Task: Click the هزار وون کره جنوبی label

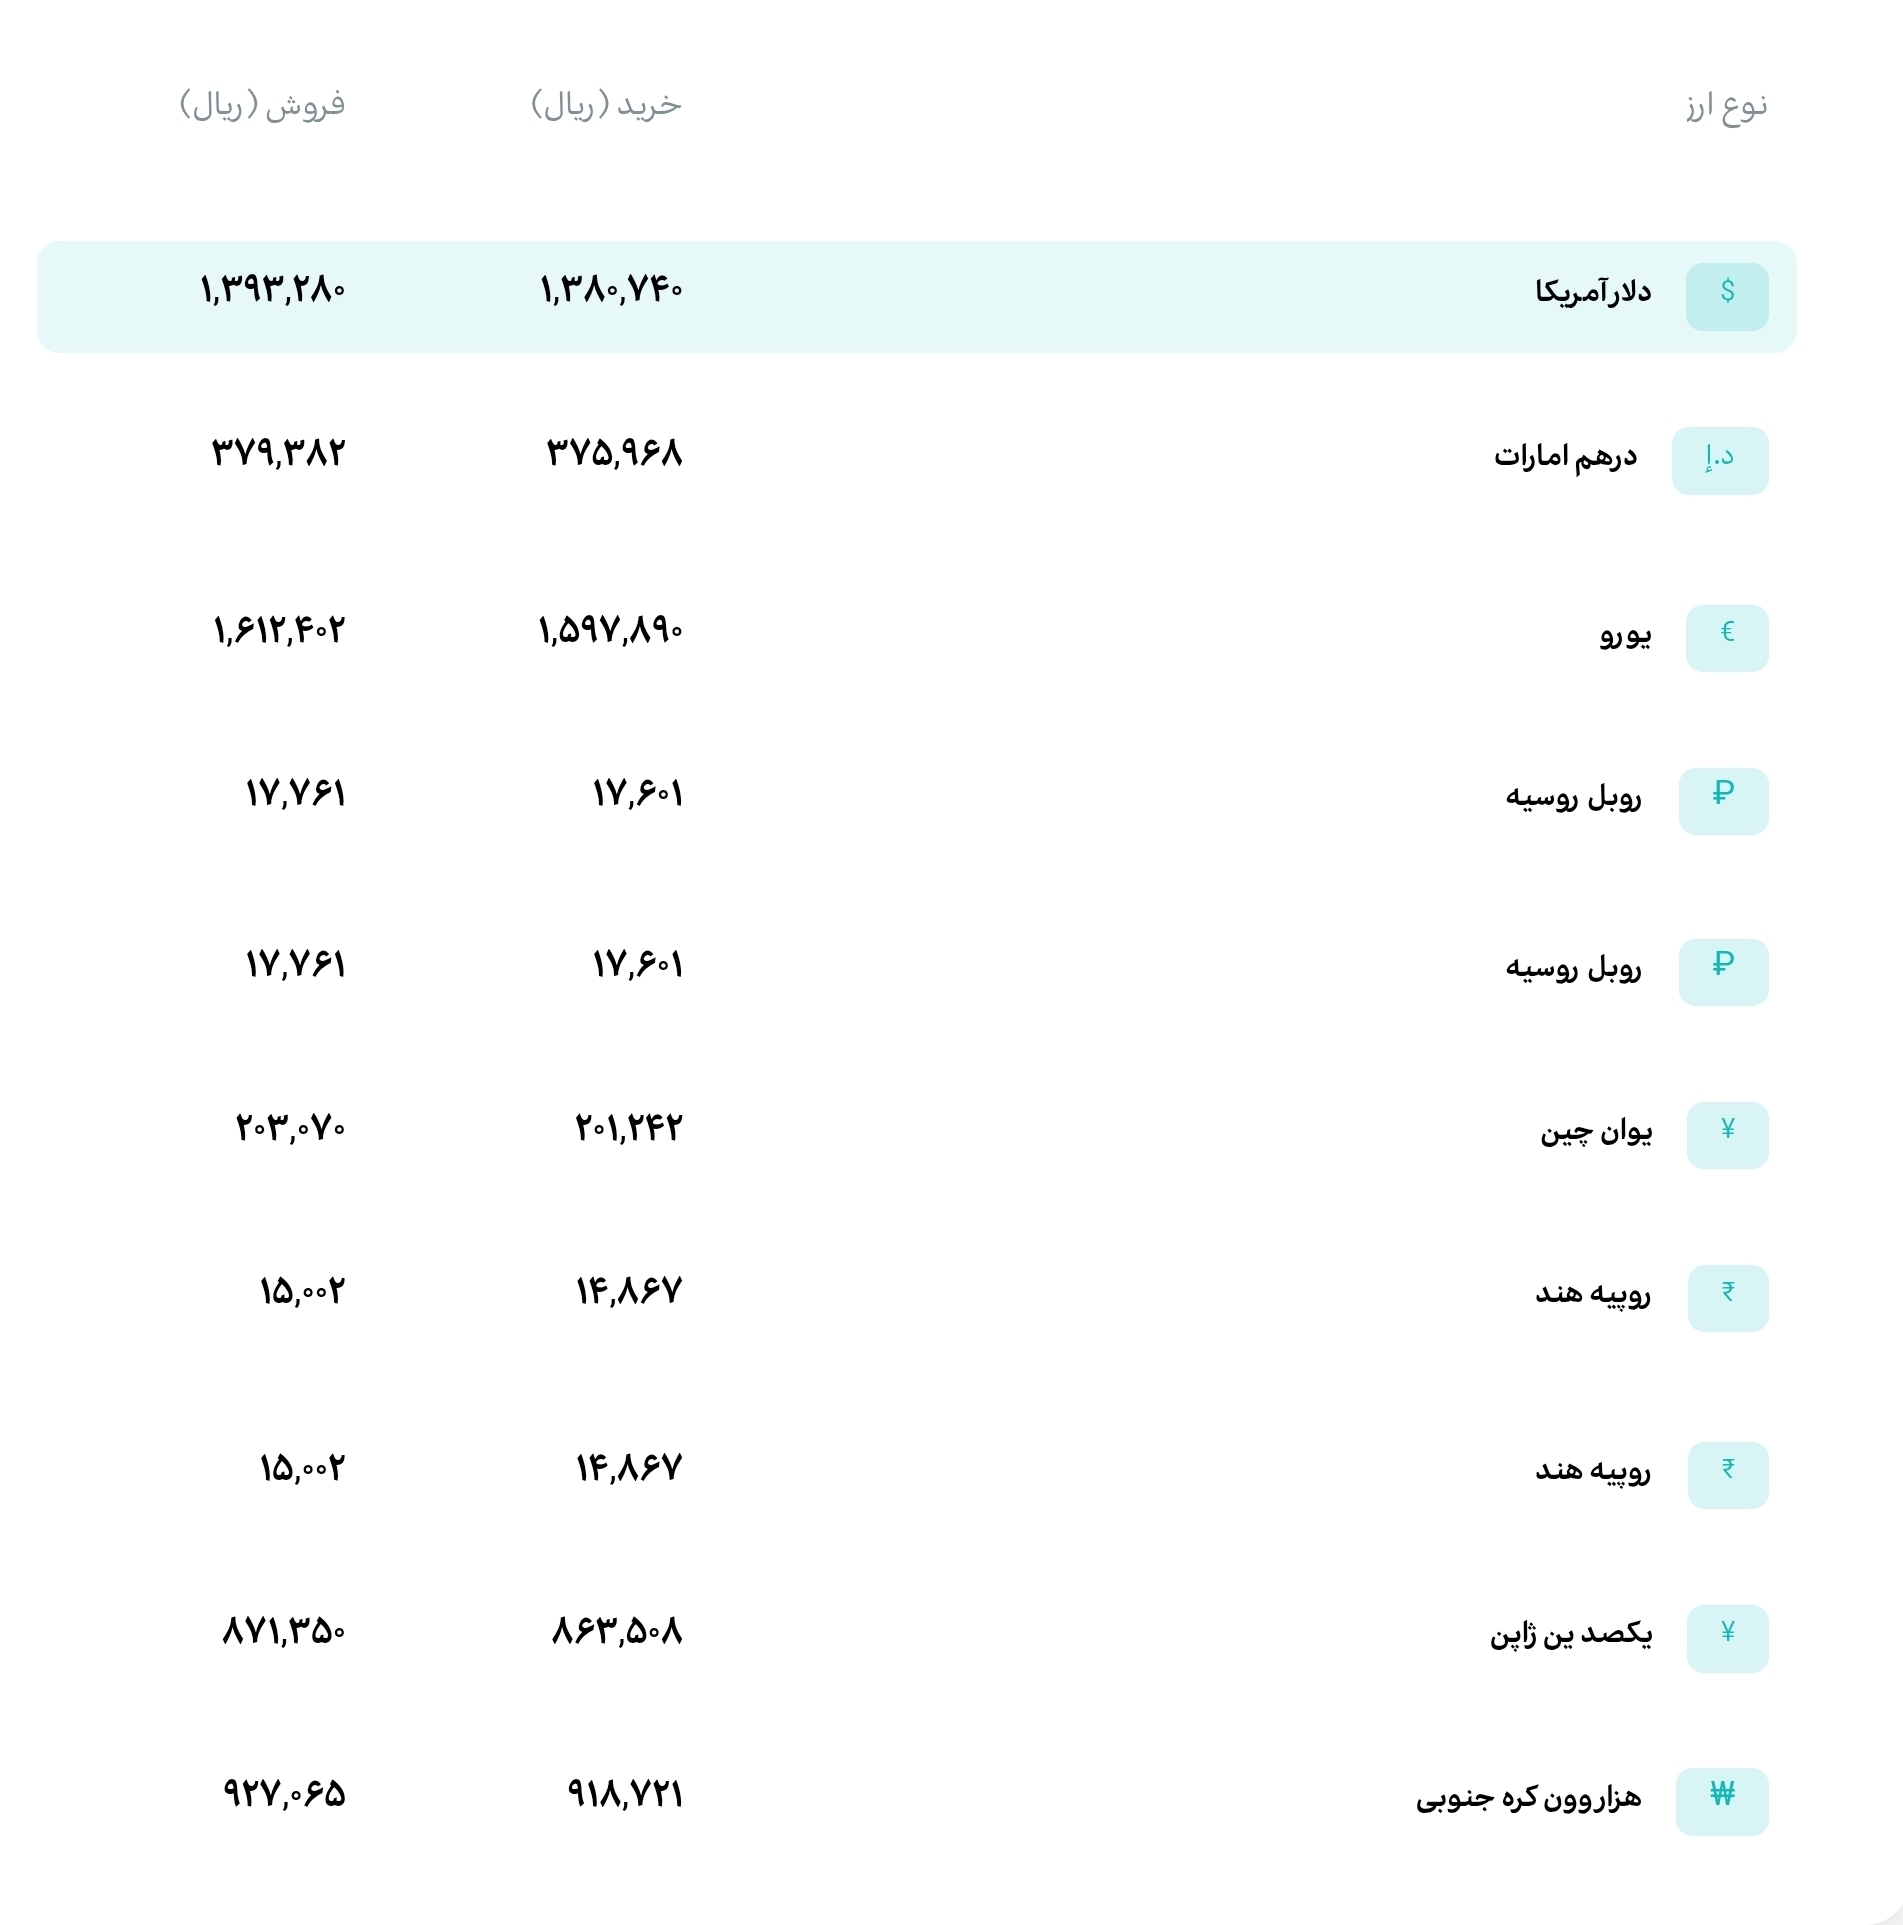Action: click(x=1528, y=1798)
